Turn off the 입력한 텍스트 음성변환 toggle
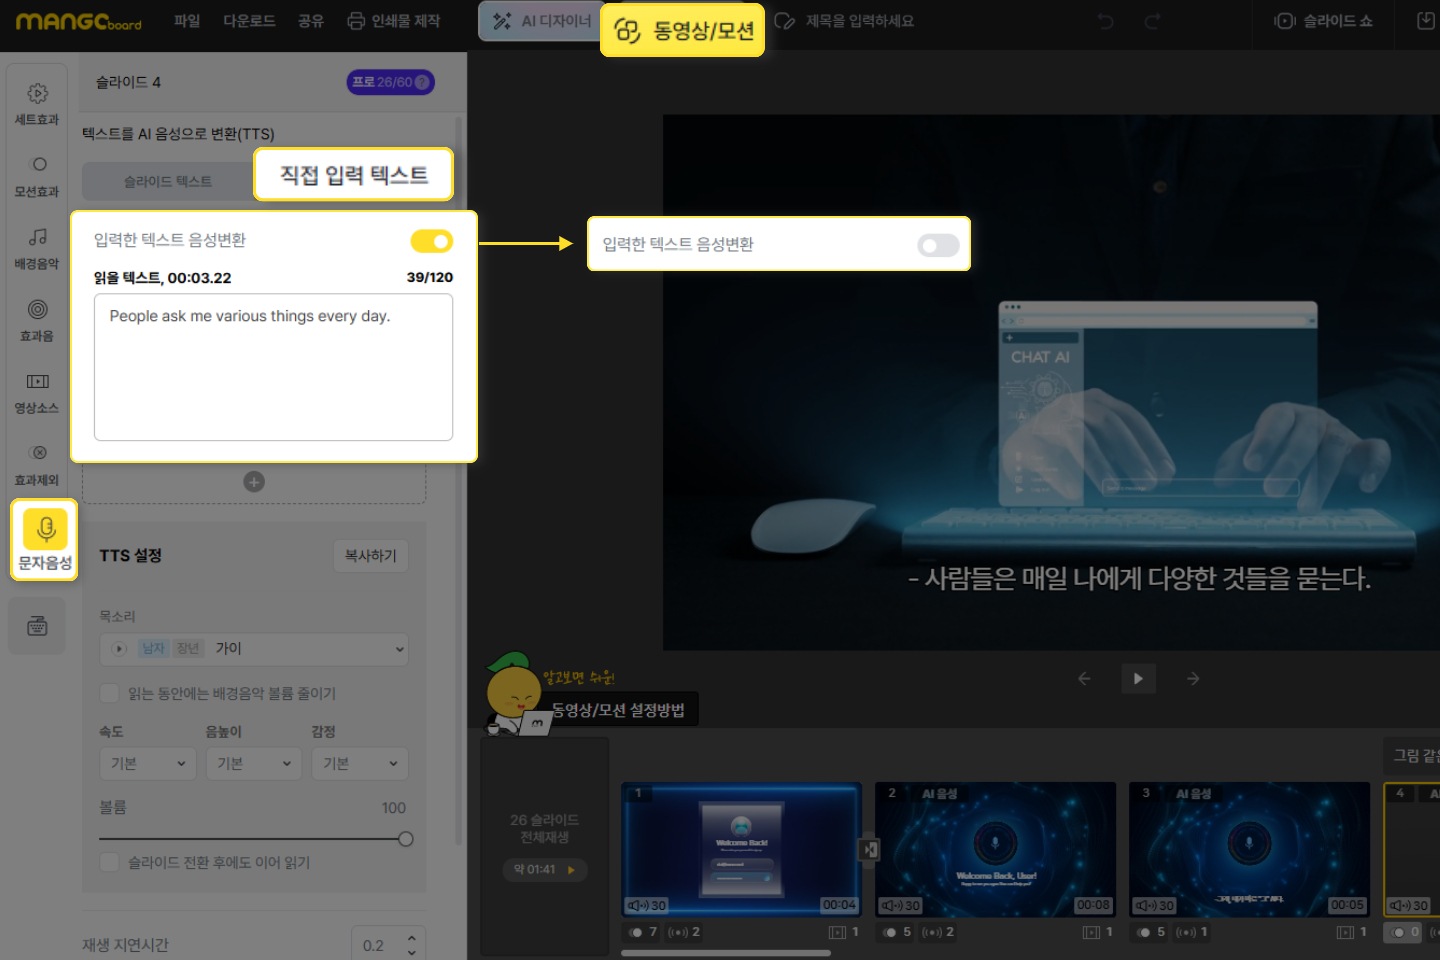Image resolution: width=1440 pixels, height=960 pixels. [431, 241]
